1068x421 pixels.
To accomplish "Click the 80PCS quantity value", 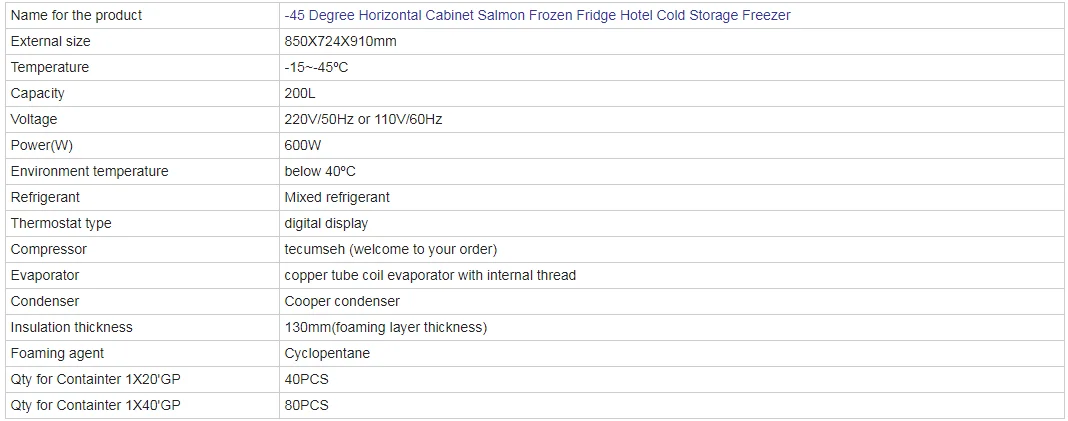I will 306,405.
